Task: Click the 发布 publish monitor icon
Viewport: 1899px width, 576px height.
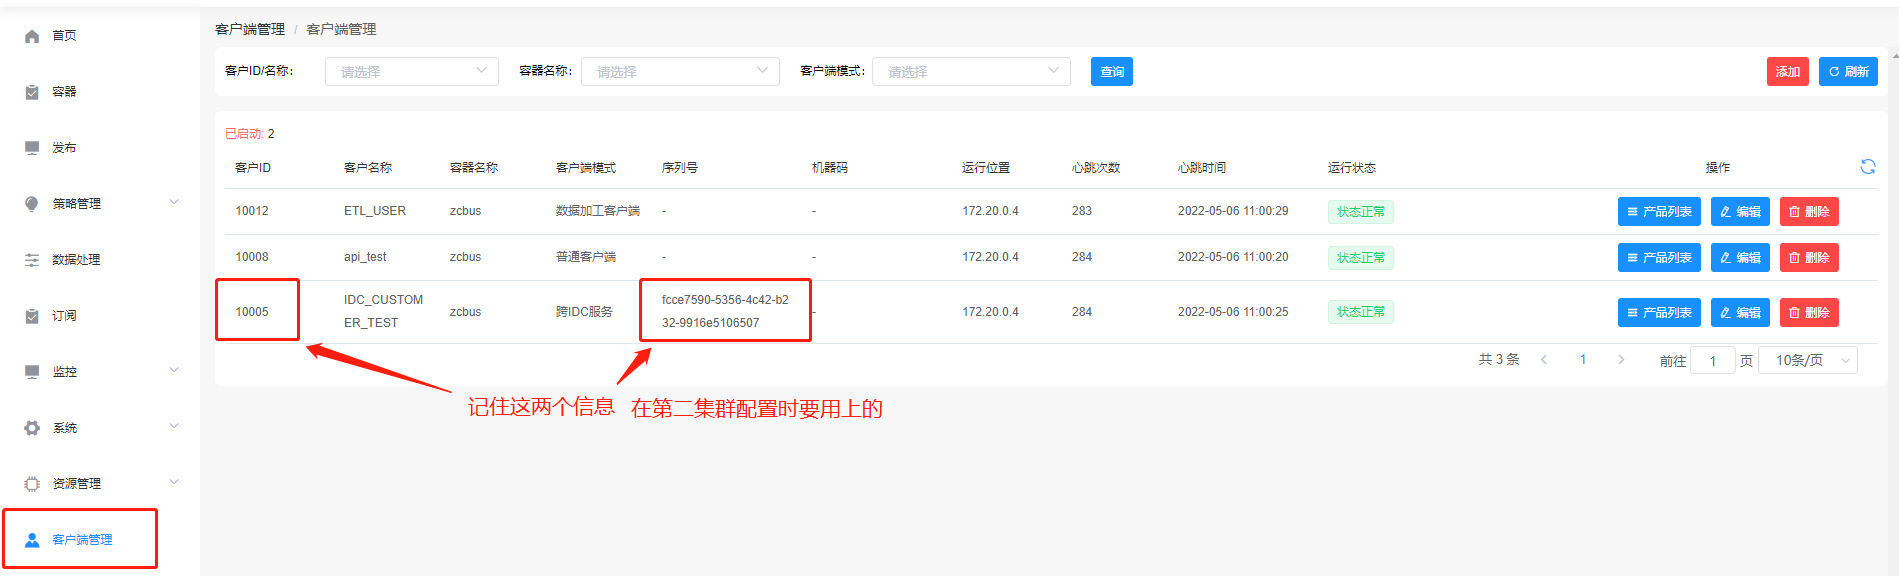Action: (x=32, y=148)
